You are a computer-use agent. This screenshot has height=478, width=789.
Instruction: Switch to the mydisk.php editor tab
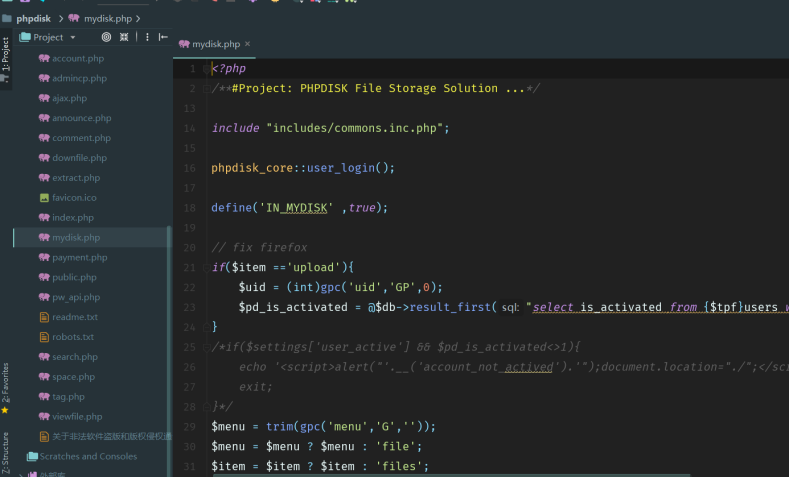214,44
